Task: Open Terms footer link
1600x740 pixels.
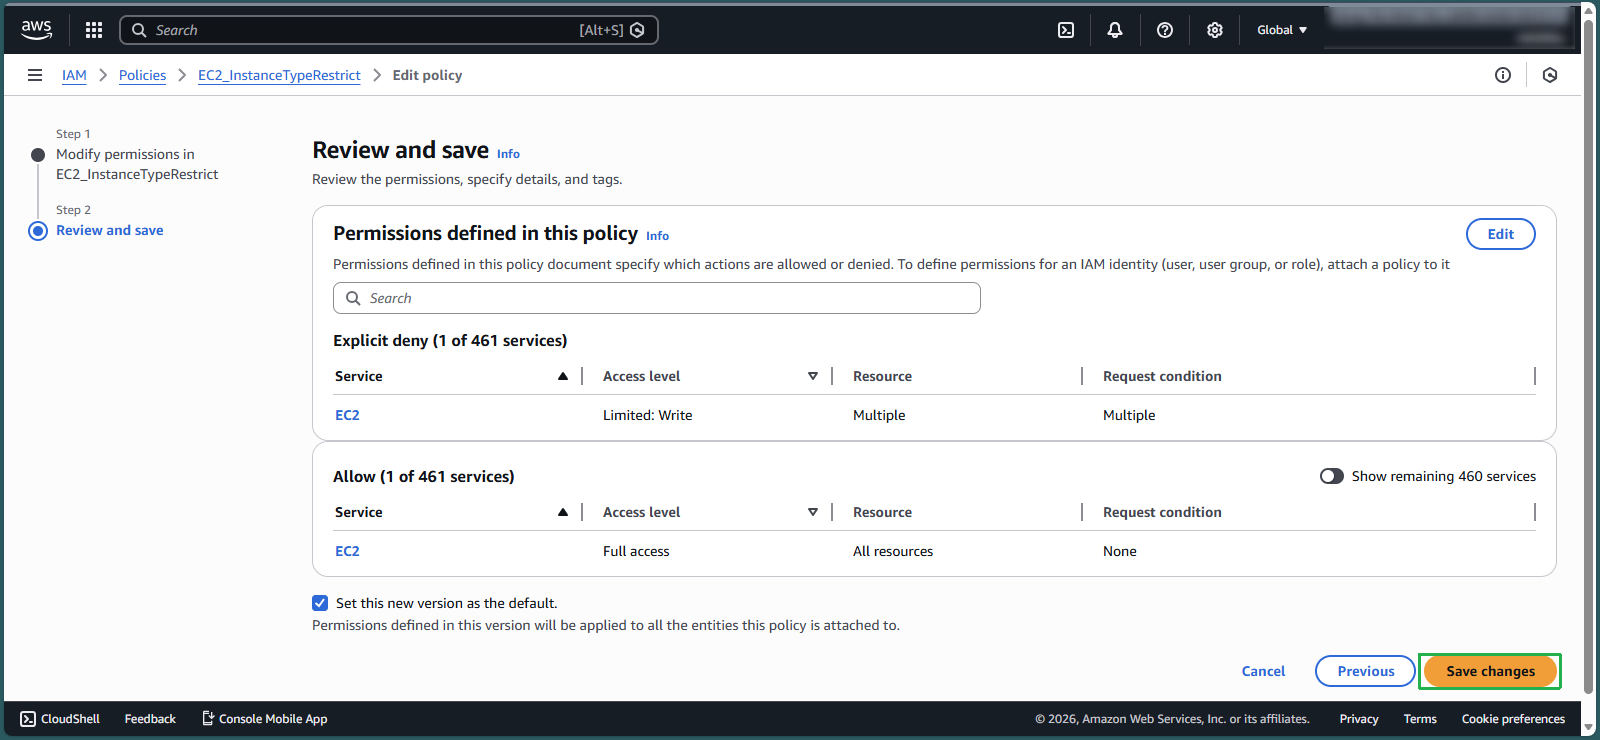Action: pyautogui.click(x=1420, y=719)
